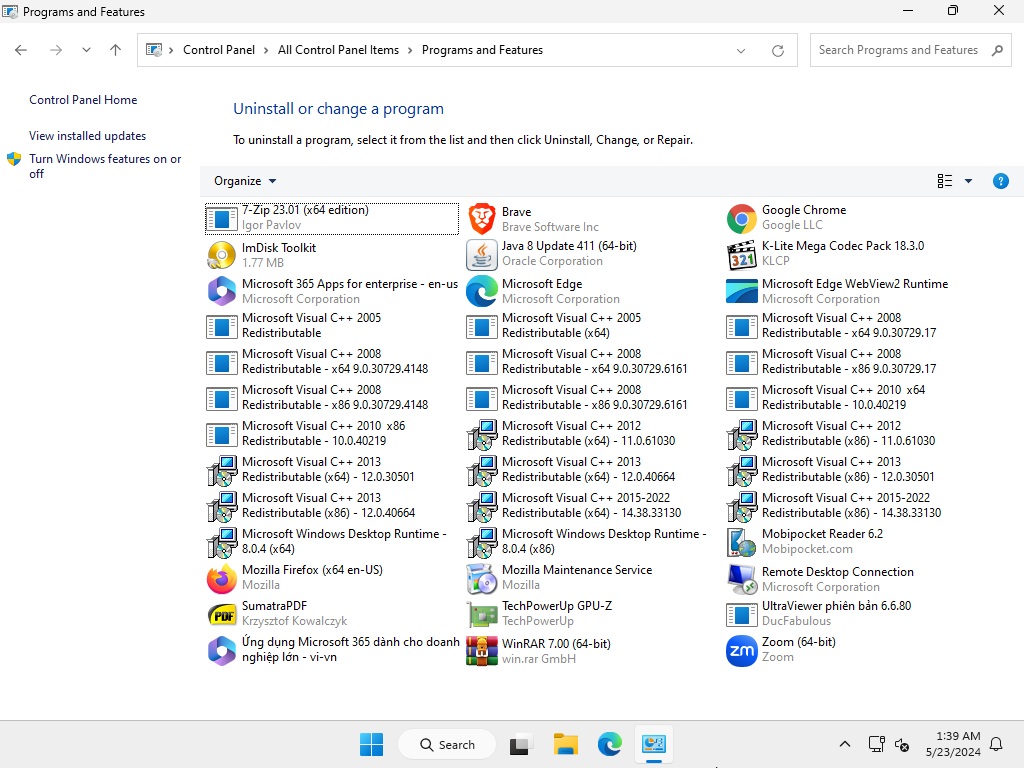Select the Brave browser icon
The image size is (1024, 768).
[x=482, y=219]
